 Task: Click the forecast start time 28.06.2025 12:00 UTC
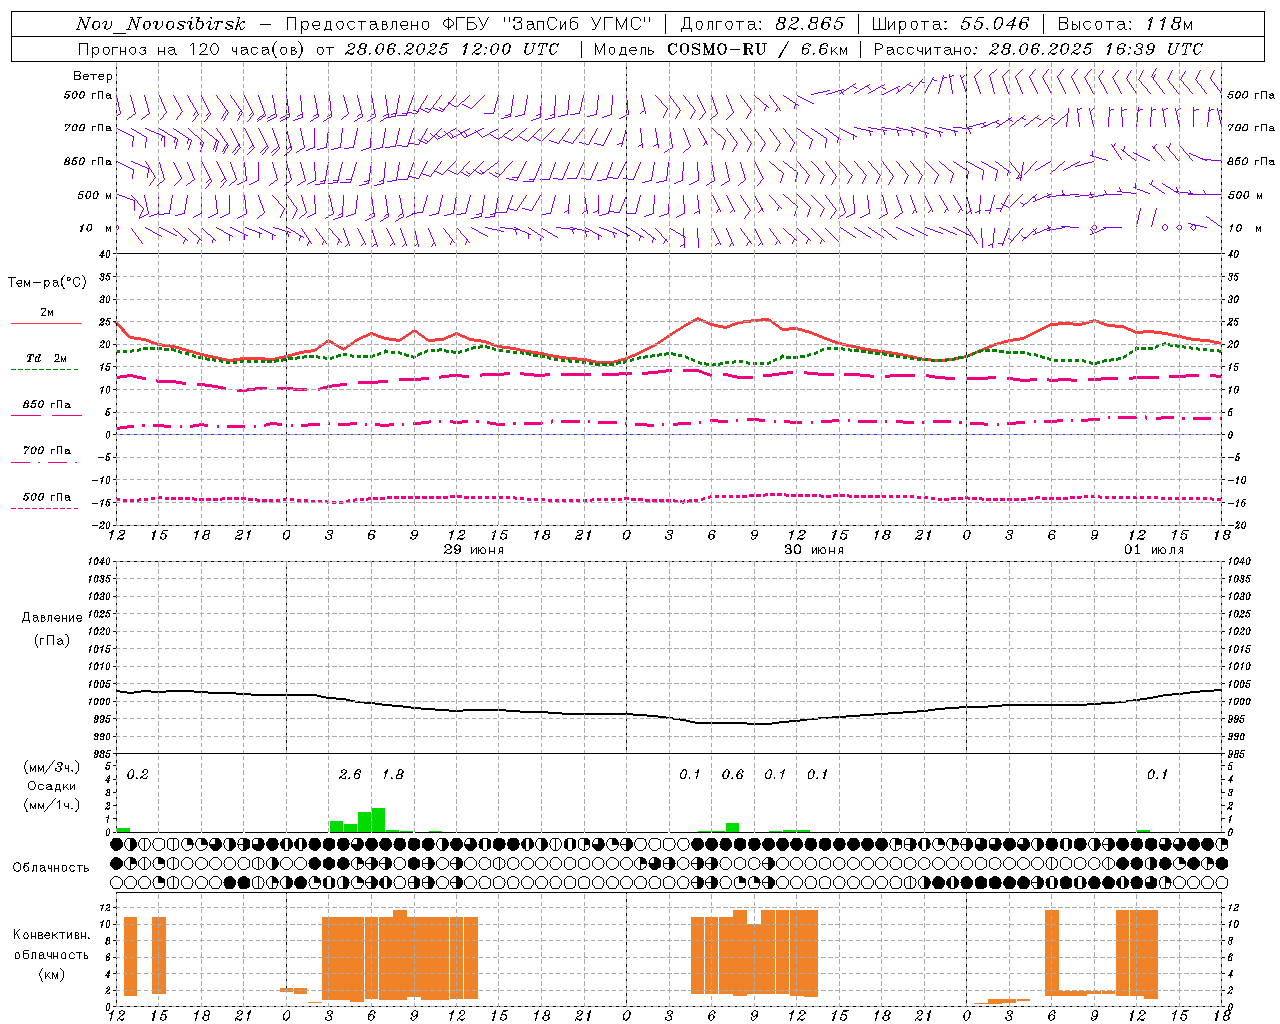[x=451, y=49]
